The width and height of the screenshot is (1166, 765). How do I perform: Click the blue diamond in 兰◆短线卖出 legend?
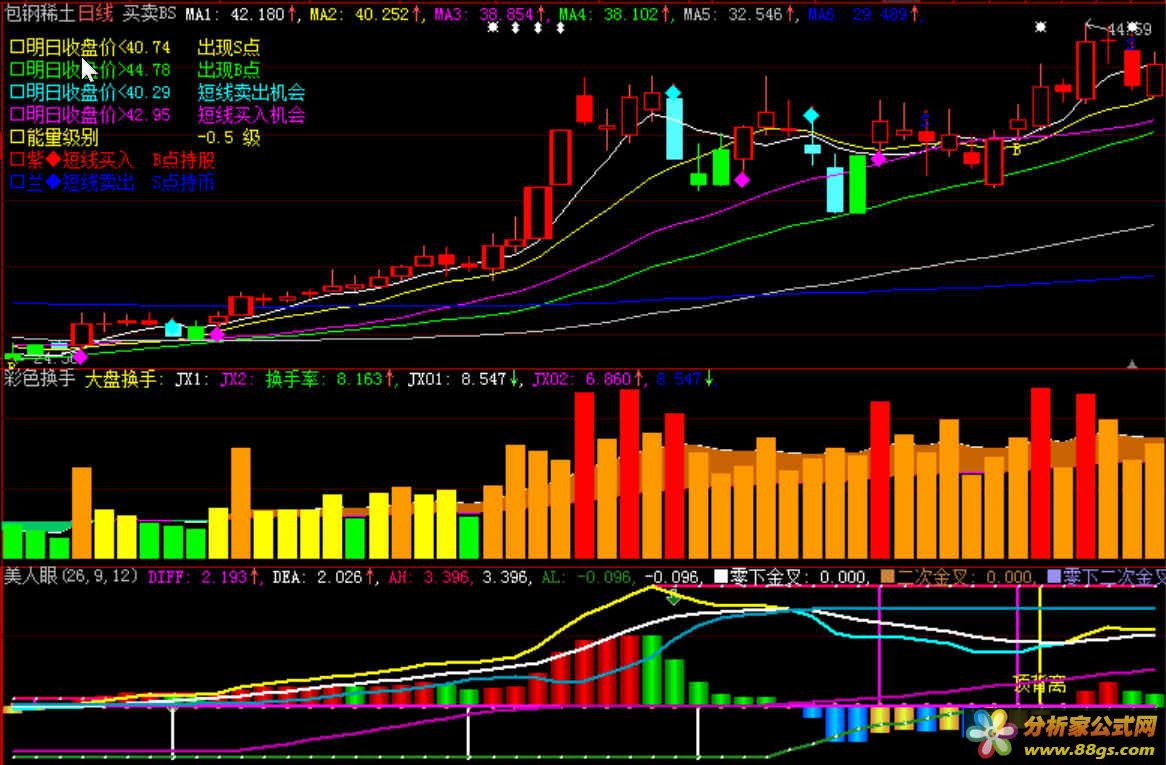tap(53, 182)
